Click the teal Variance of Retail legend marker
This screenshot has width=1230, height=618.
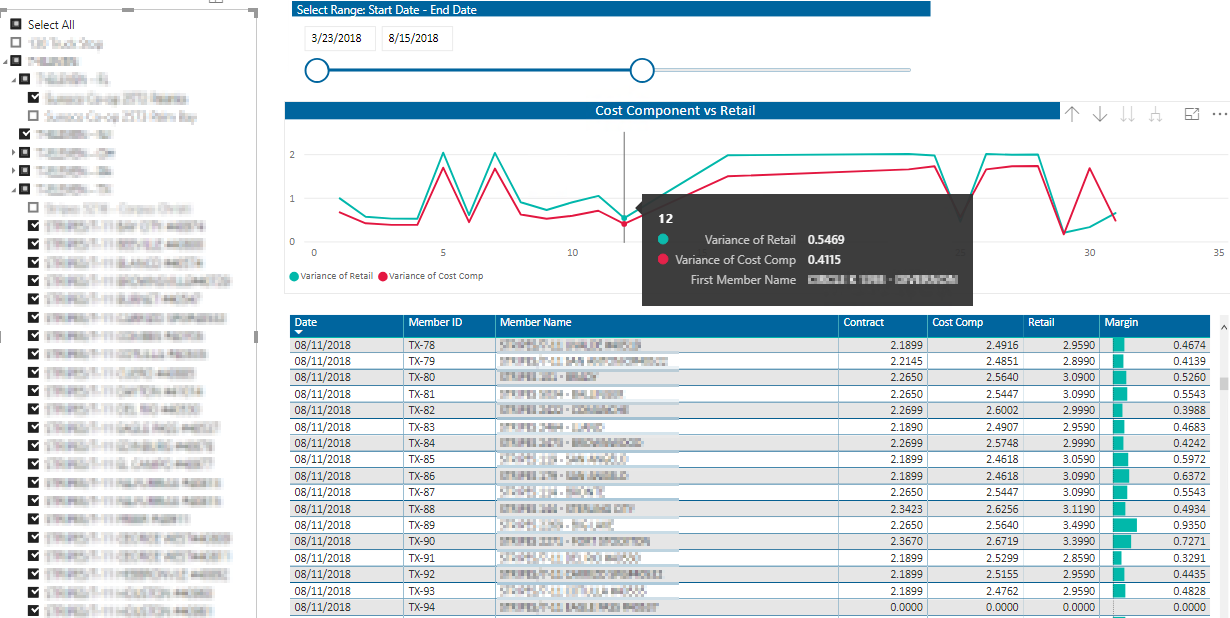(294, 276)
